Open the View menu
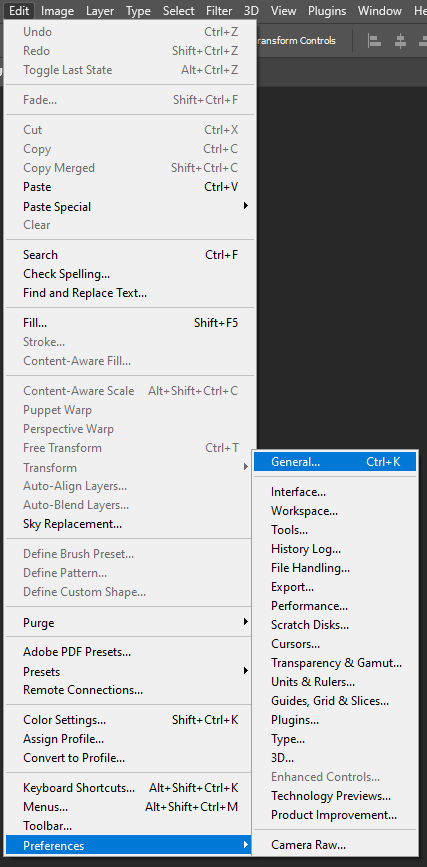 pyautogui.click(x=283, y=11)
